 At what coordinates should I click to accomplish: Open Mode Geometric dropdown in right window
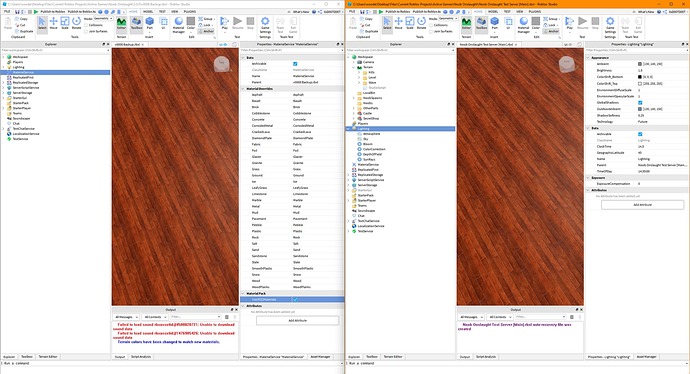point(448,19)
